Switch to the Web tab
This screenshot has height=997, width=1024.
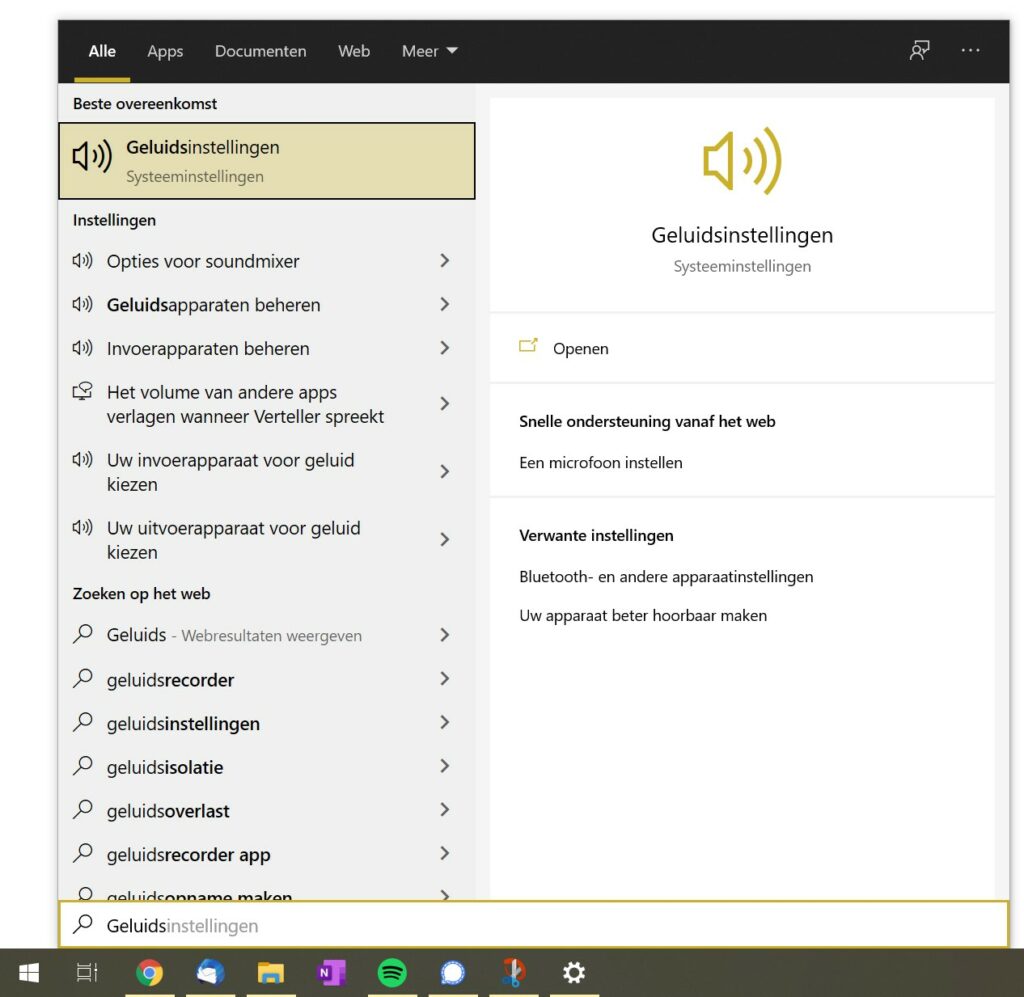pyautogui.click(x=354, y=51)
